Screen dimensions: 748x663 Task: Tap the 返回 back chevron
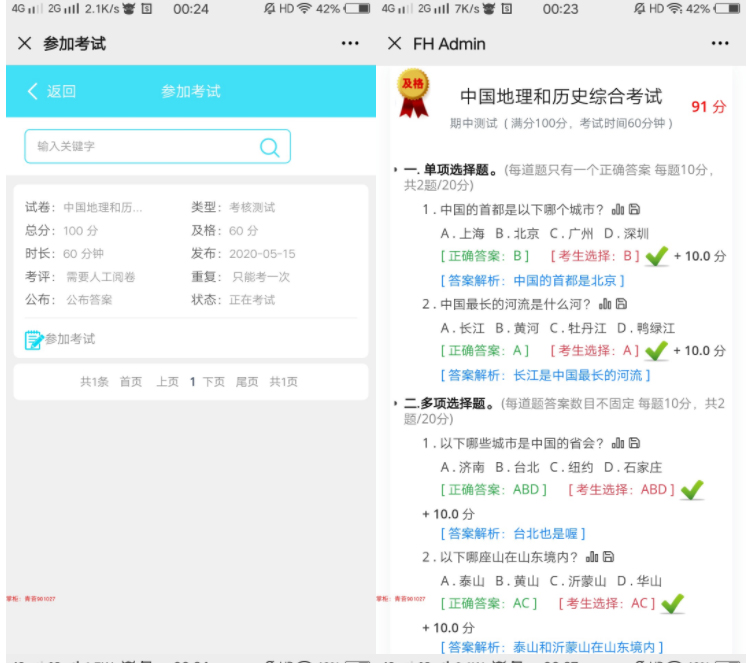pos(32,91)
